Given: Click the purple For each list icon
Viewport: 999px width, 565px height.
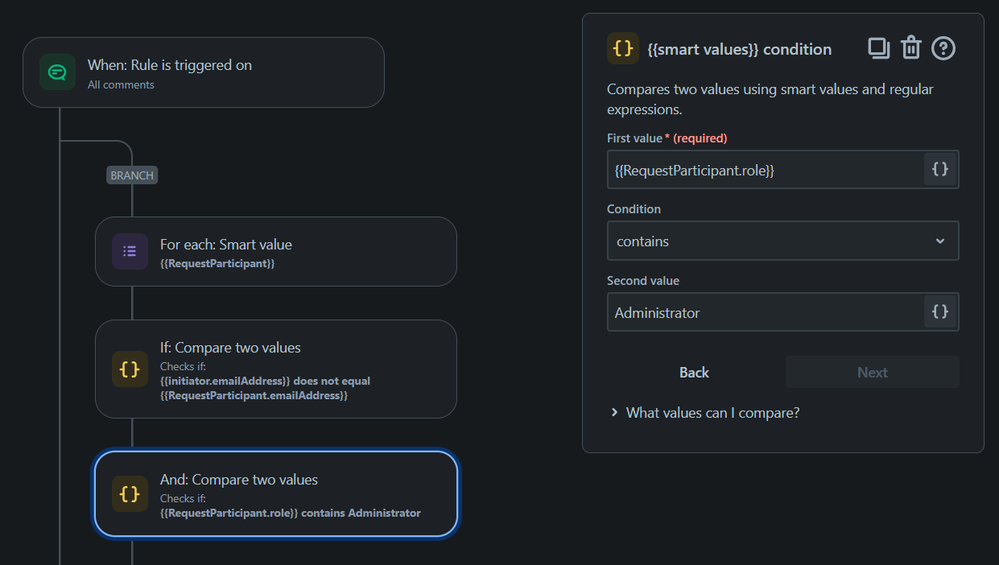Looking at the screenshot, I should (x=130, y=252).
